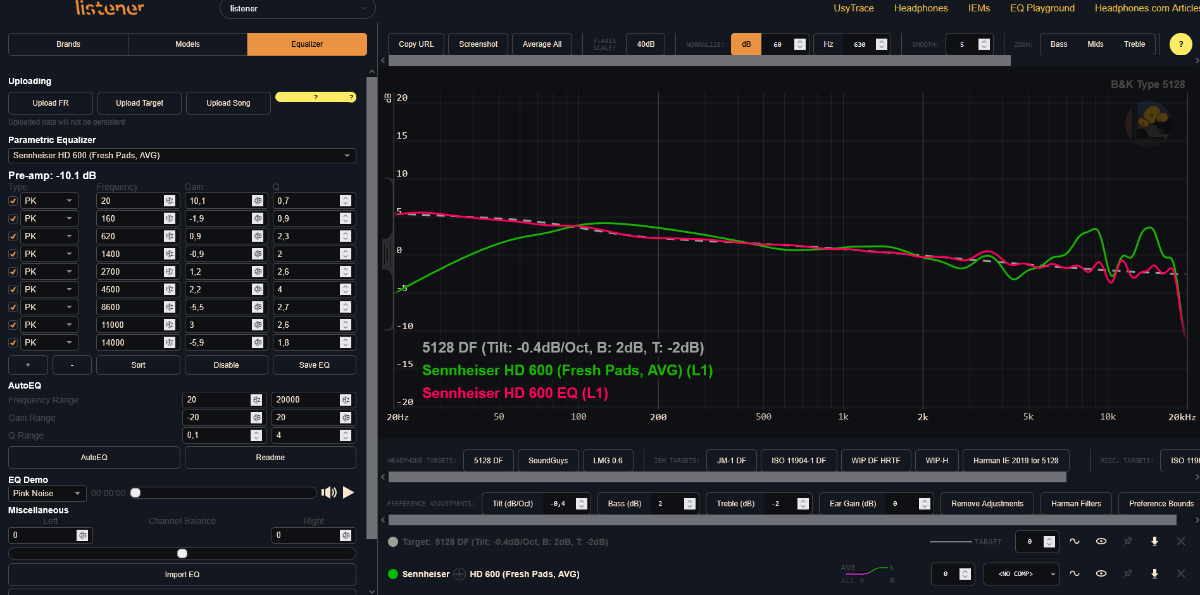This screenshot has width=1200, height=595.
Task: Click the wave icon on Sennheiser HD 600 row
Action: (x=1075, y=574)
